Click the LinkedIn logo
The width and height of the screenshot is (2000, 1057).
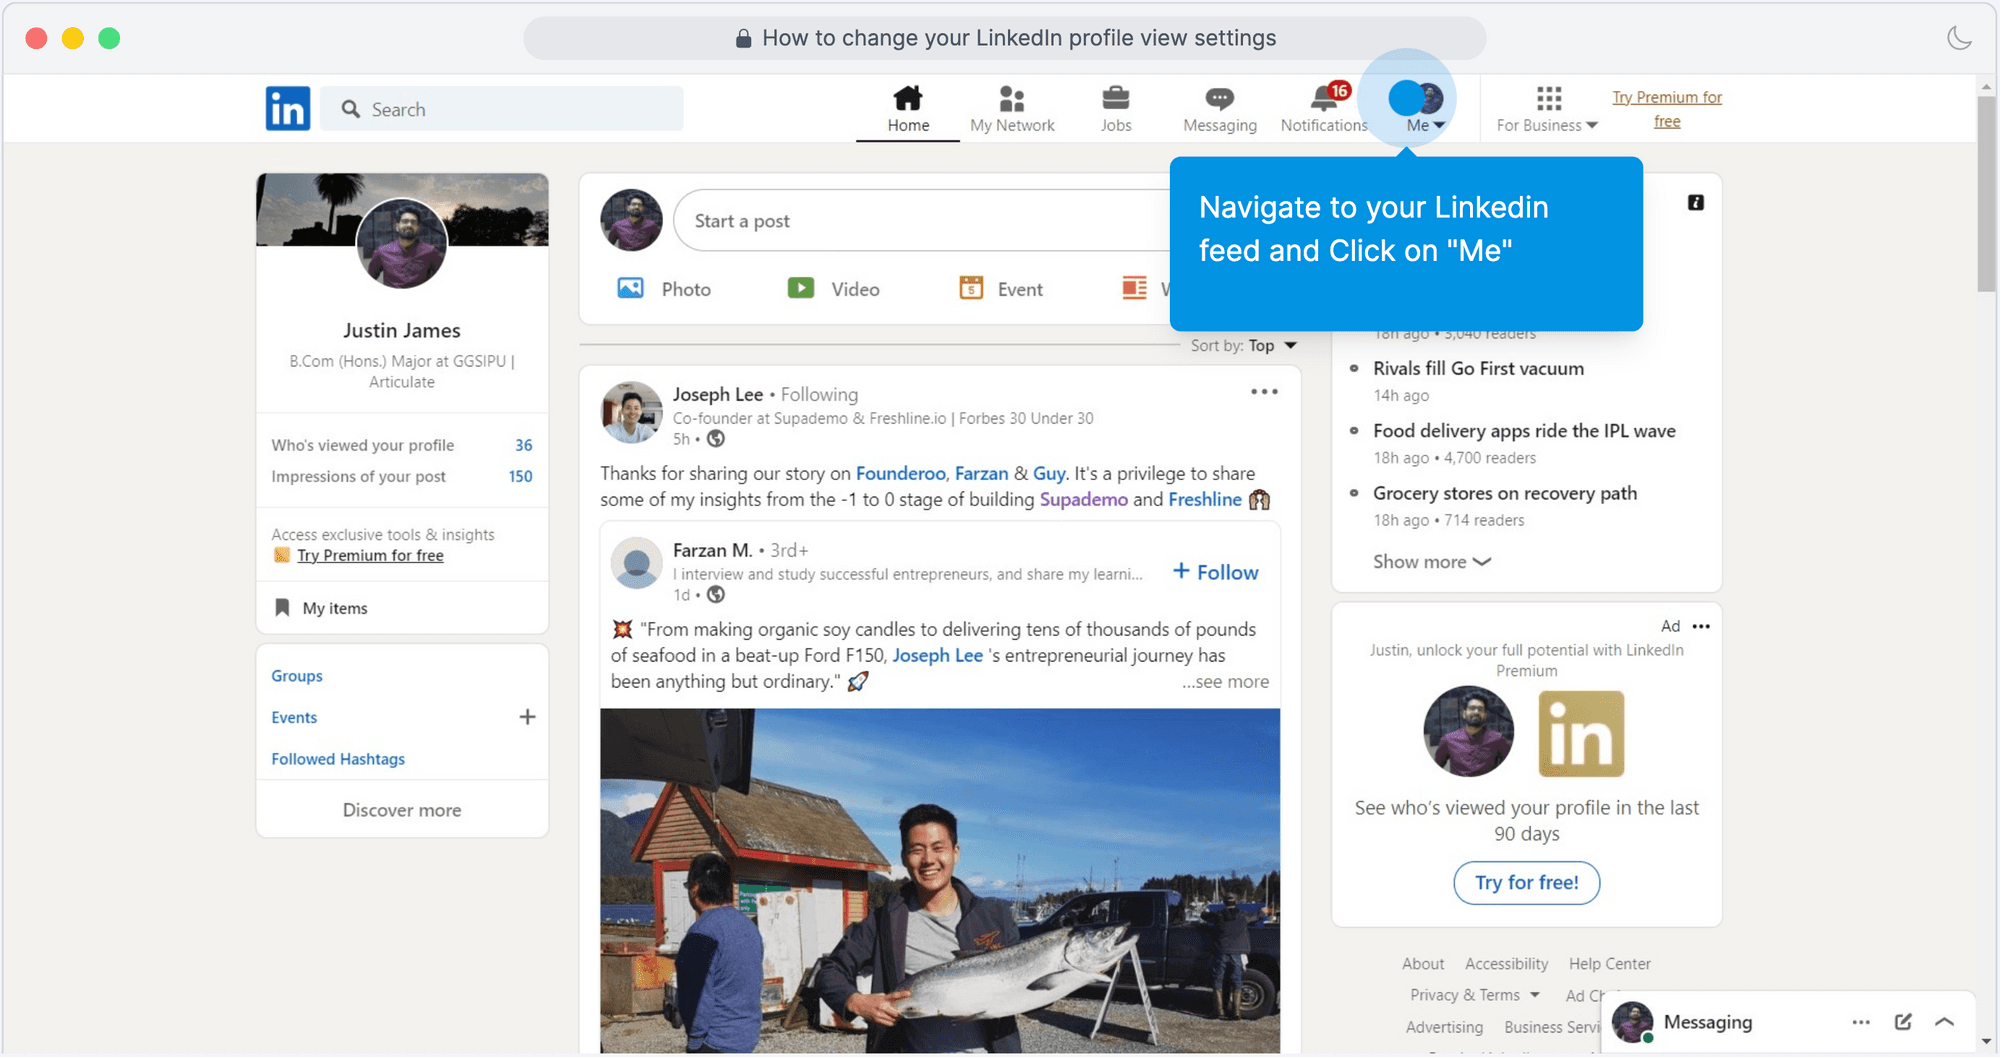(287, 108)
